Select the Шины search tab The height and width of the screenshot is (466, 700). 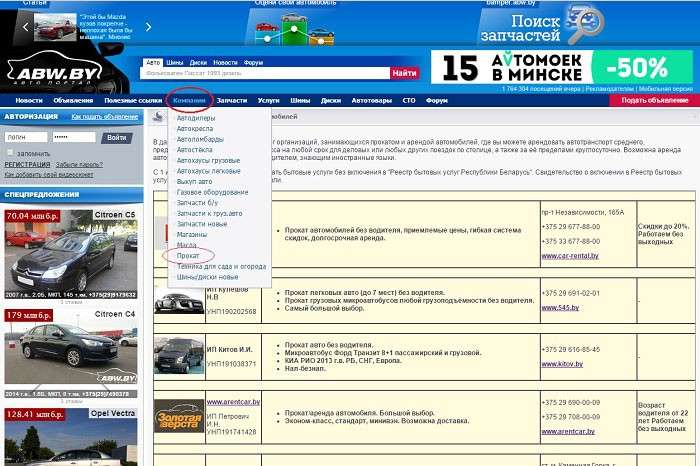tap(175, 62)
